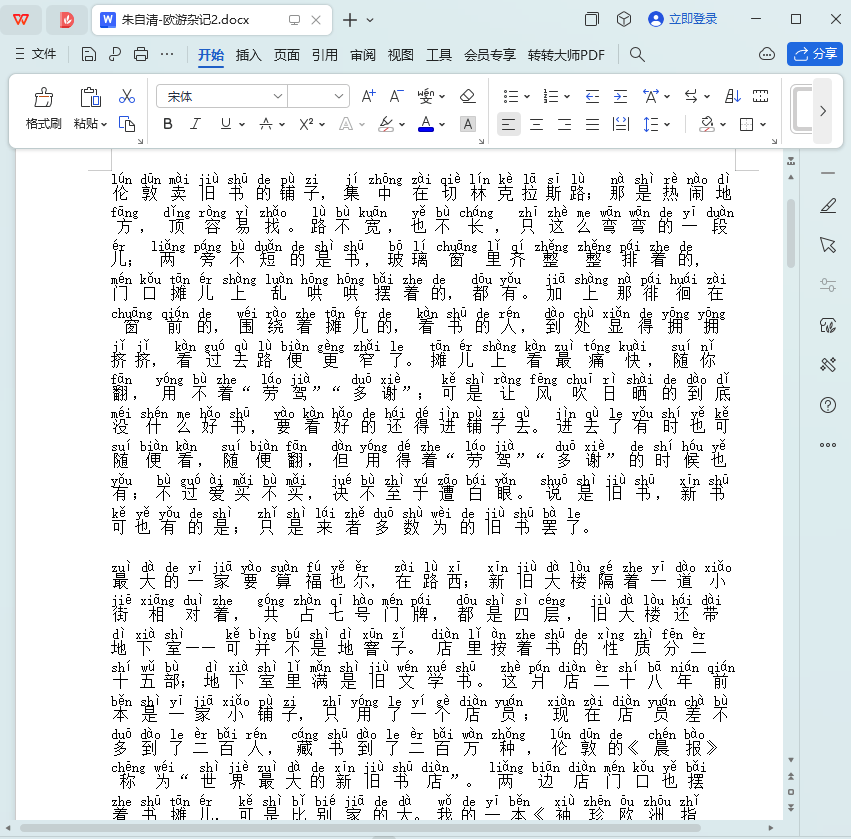851x839 pixels.
Task: Click the distributed alignment icon
Action: [620, 124]
